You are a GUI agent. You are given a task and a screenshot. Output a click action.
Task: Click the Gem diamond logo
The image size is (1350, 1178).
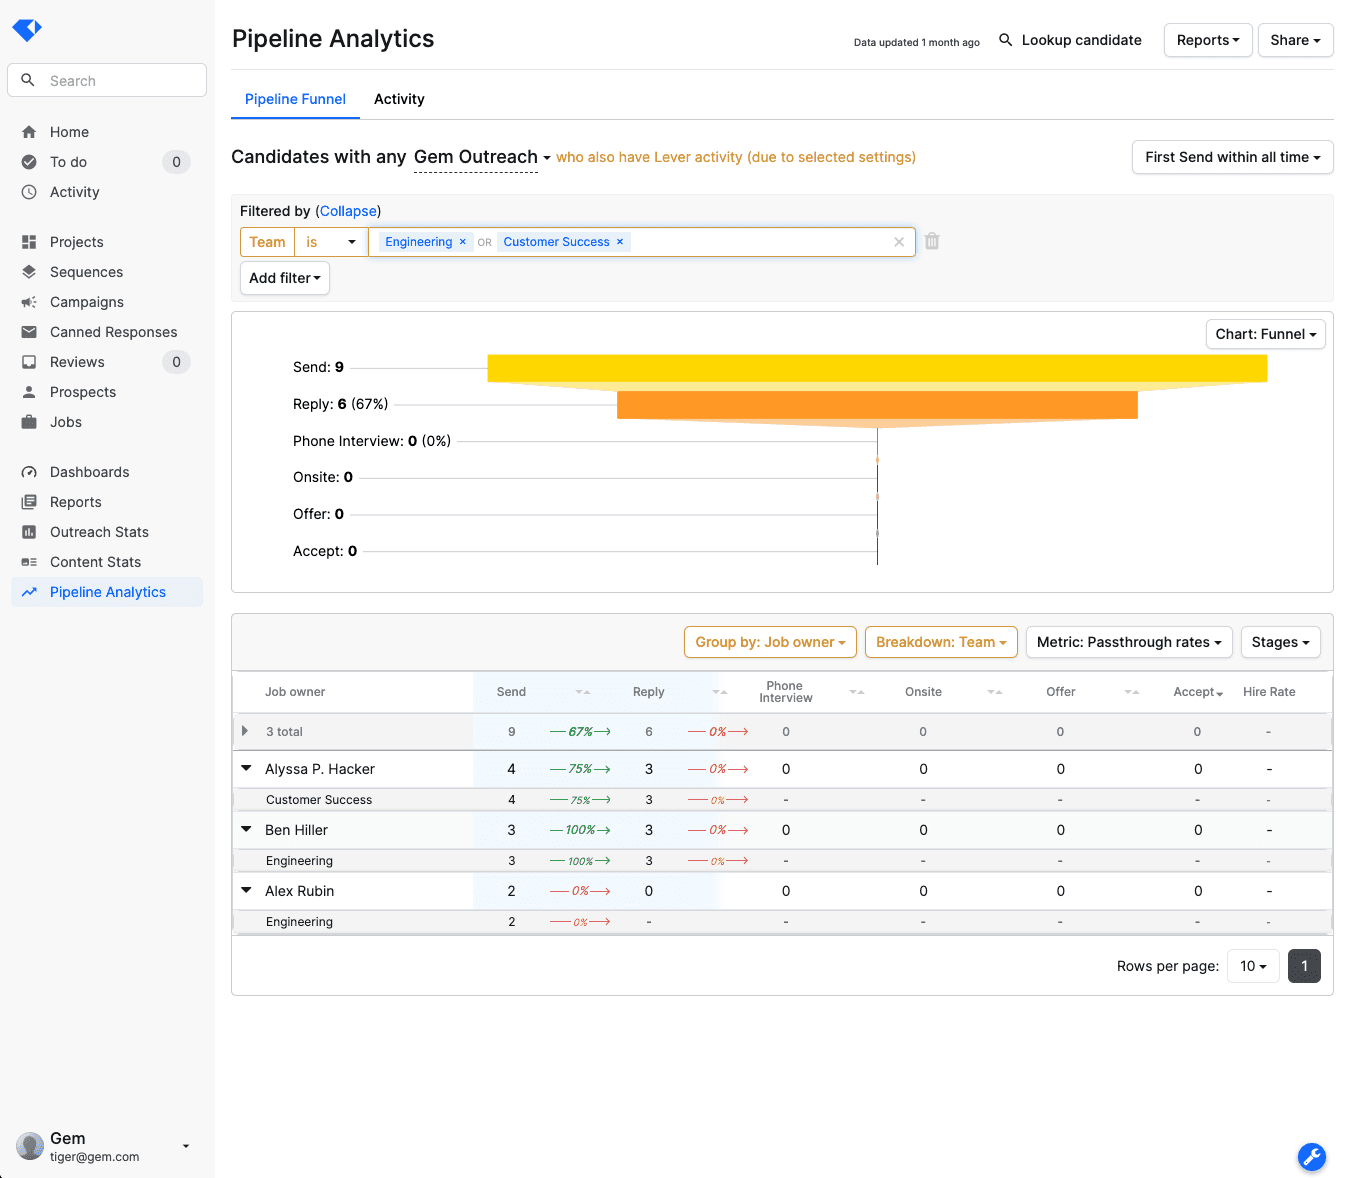tap(27, 30)
